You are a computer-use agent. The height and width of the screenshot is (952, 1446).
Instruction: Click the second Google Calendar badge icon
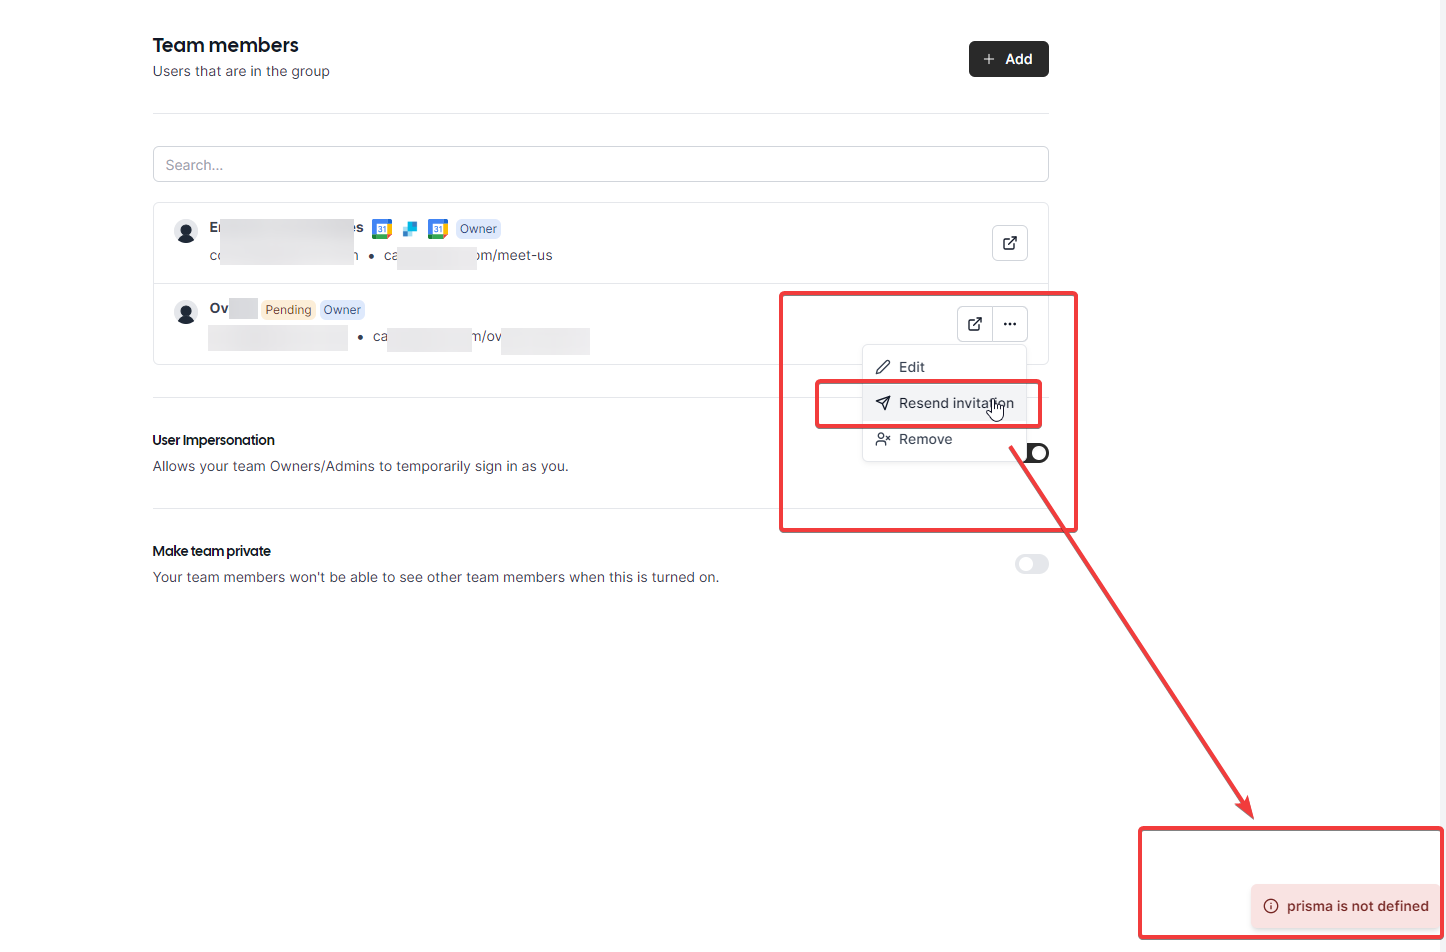[x=438, y=228]
